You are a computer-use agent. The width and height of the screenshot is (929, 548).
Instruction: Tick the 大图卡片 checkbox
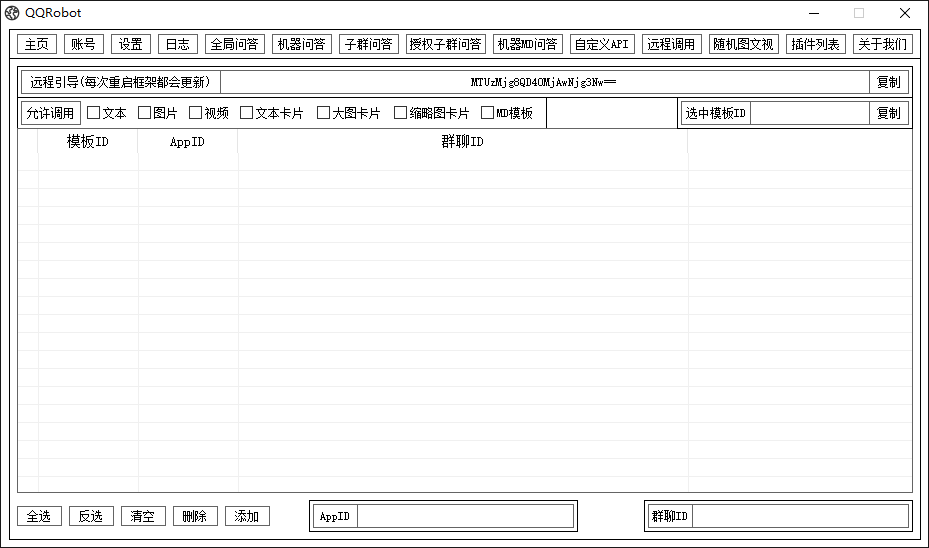324,113
